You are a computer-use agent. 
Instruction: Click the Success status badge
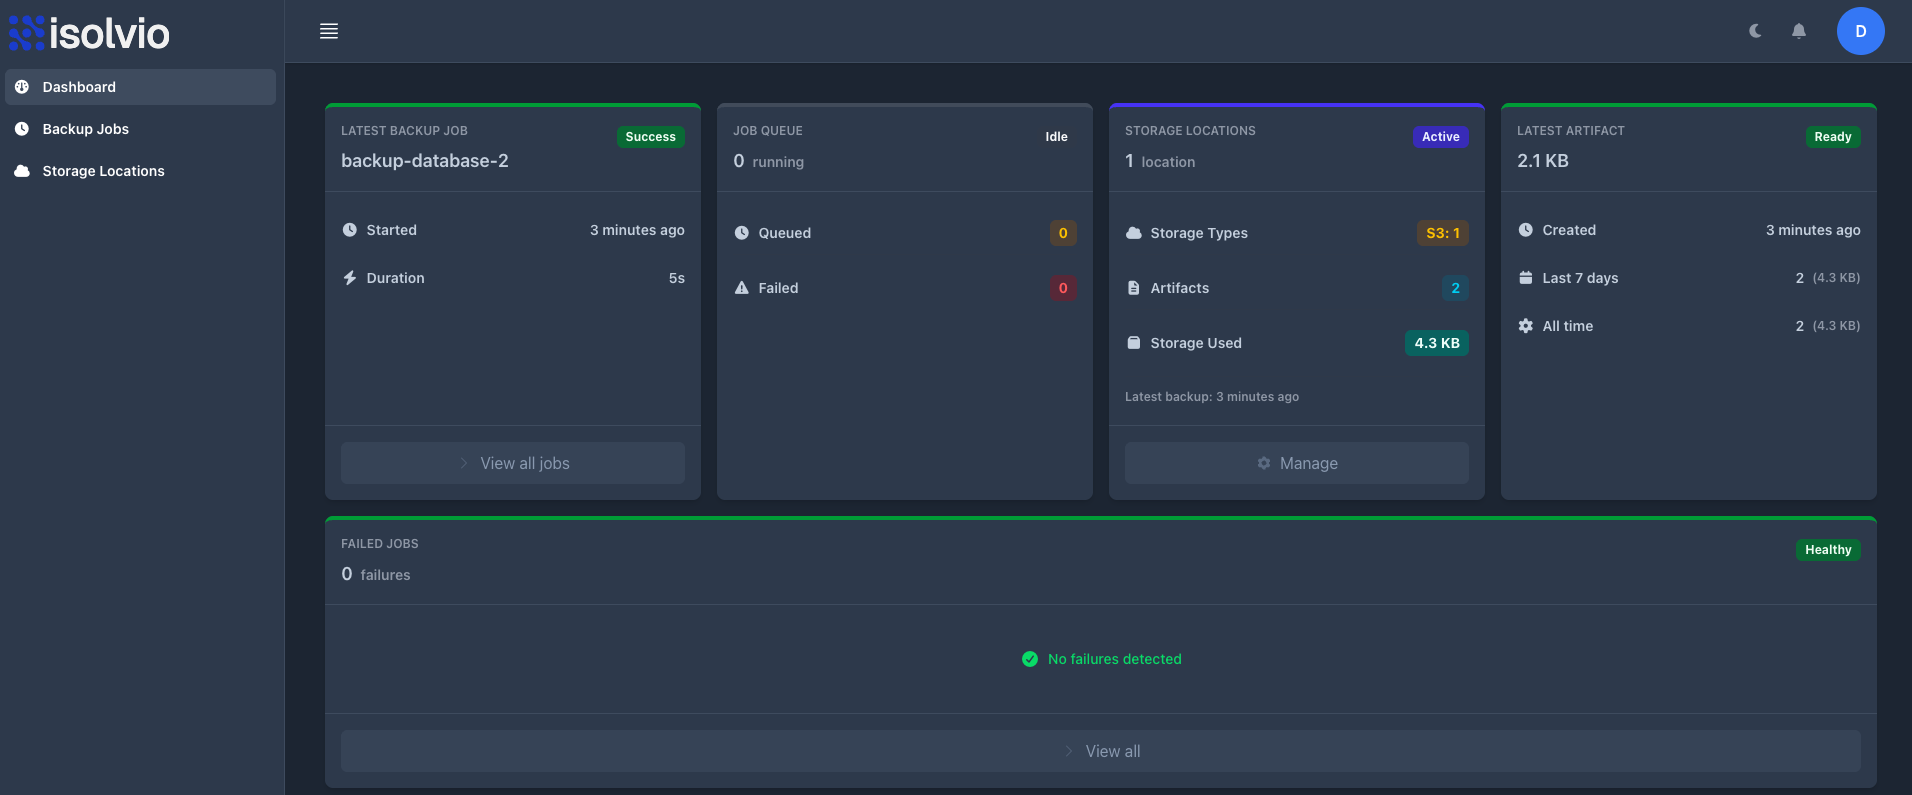pos(651,137)
